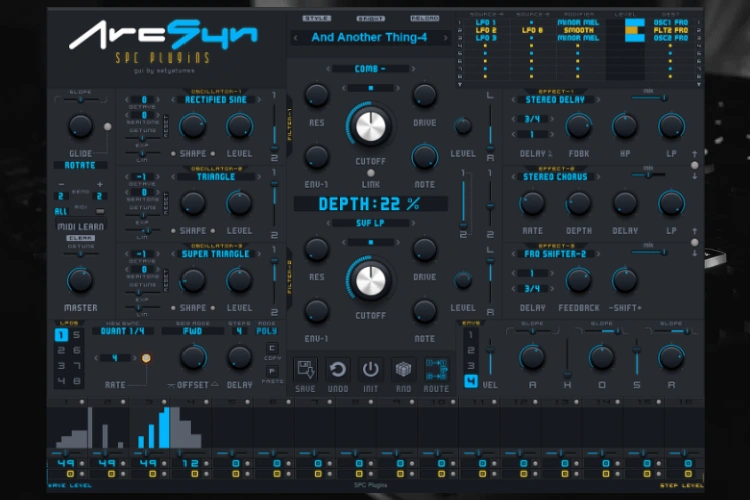Toggle step 1 dot in sequencer header
The width and height of the screenshot is (750, 500).
82,402
